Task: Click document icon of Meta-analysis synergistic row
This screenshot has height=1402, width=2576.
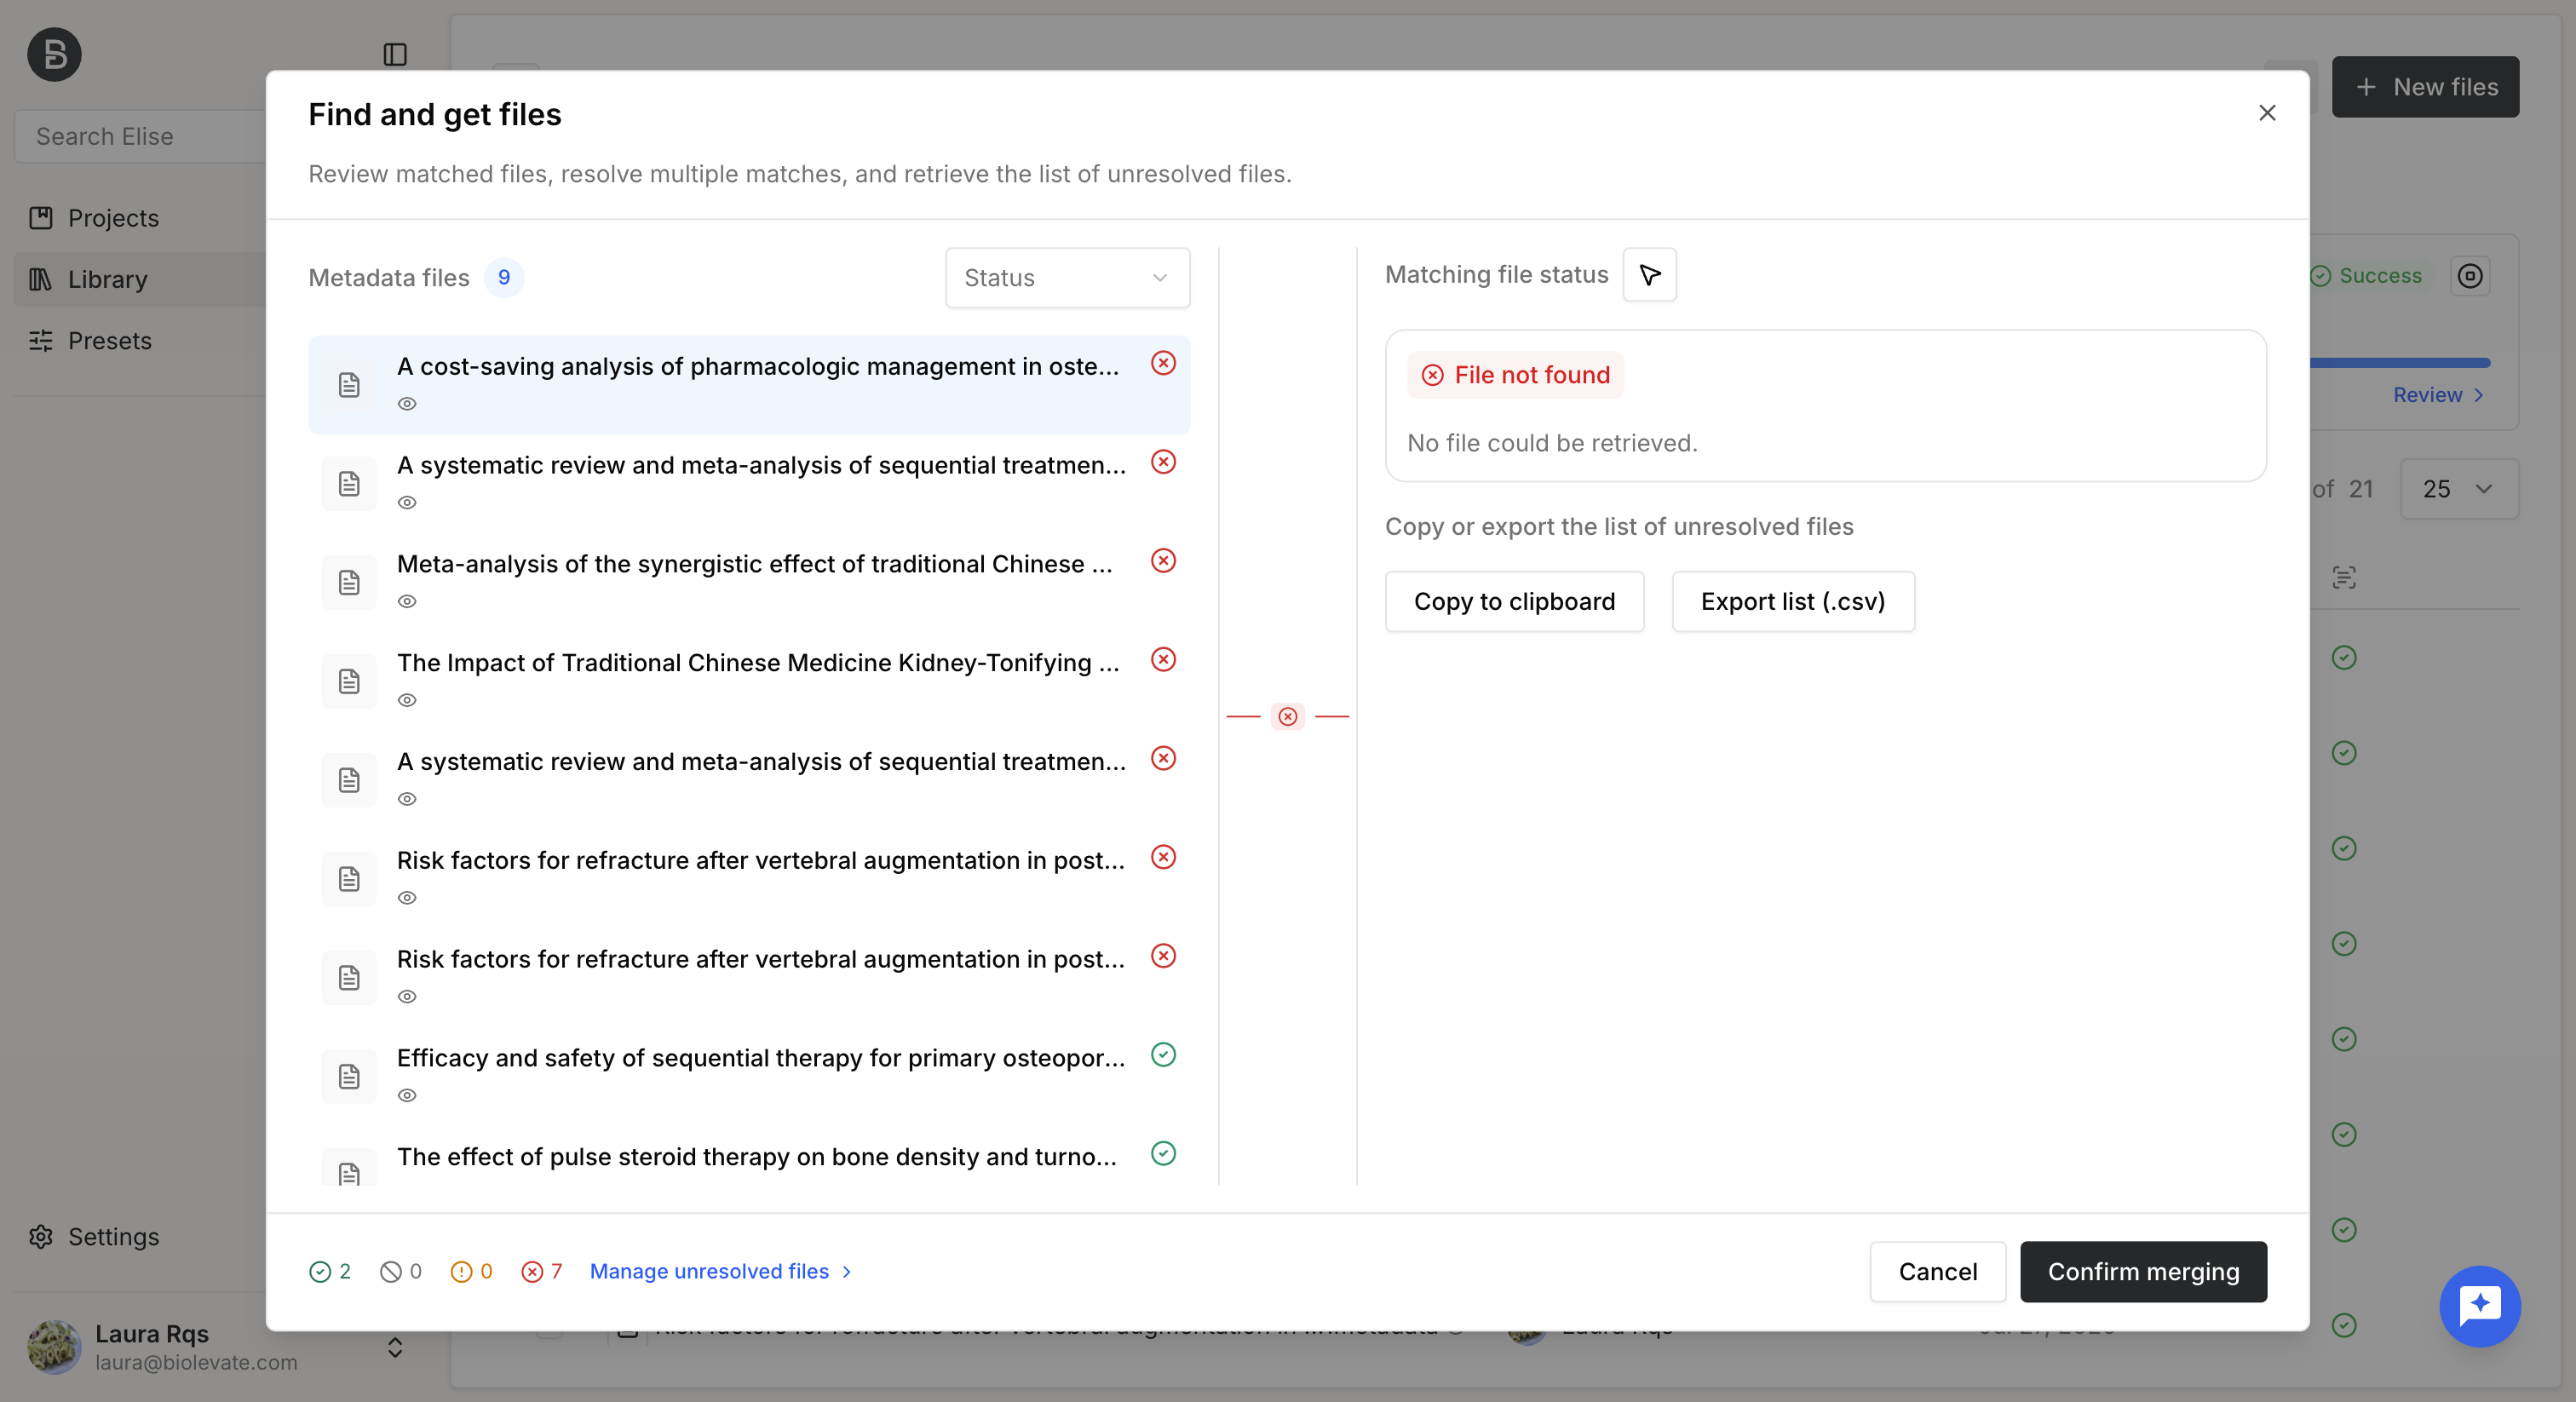Action: click(349, 583)
